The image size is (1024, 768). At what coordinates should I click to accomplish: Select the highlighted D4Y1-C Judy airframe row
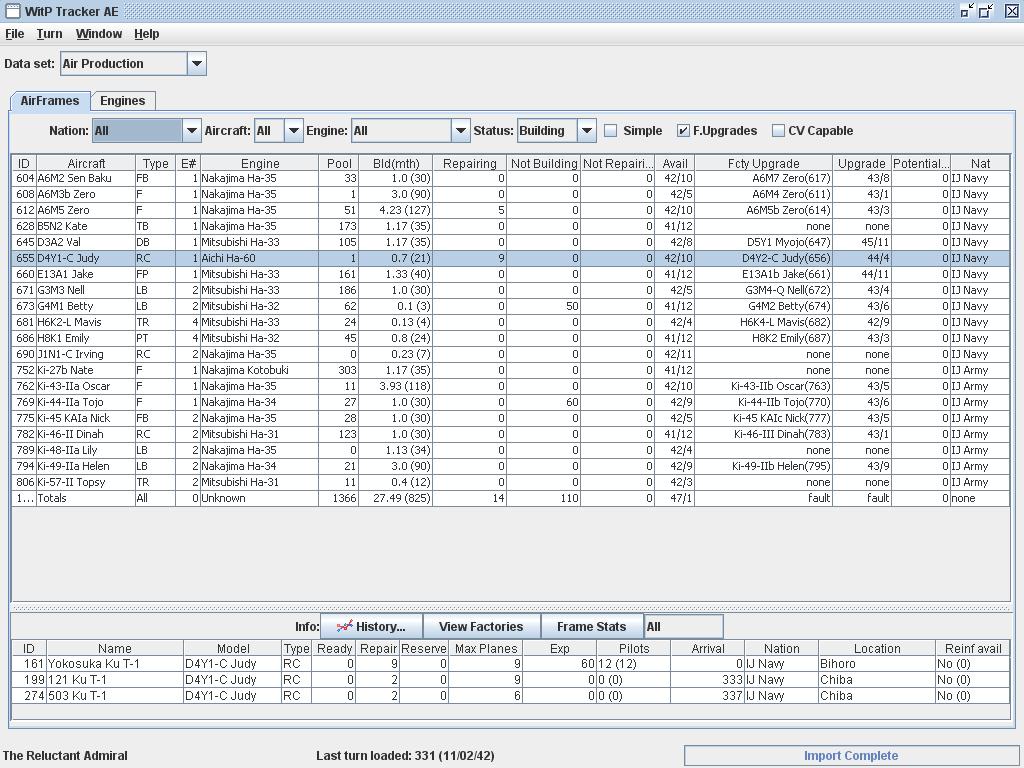click(x=511, y=258)
